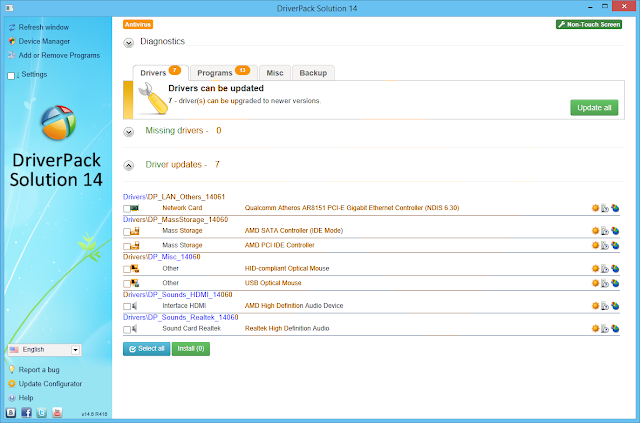Screen dimensions: 640x423
Task: Click disc document icon in Network Card row
Action: 605,208
